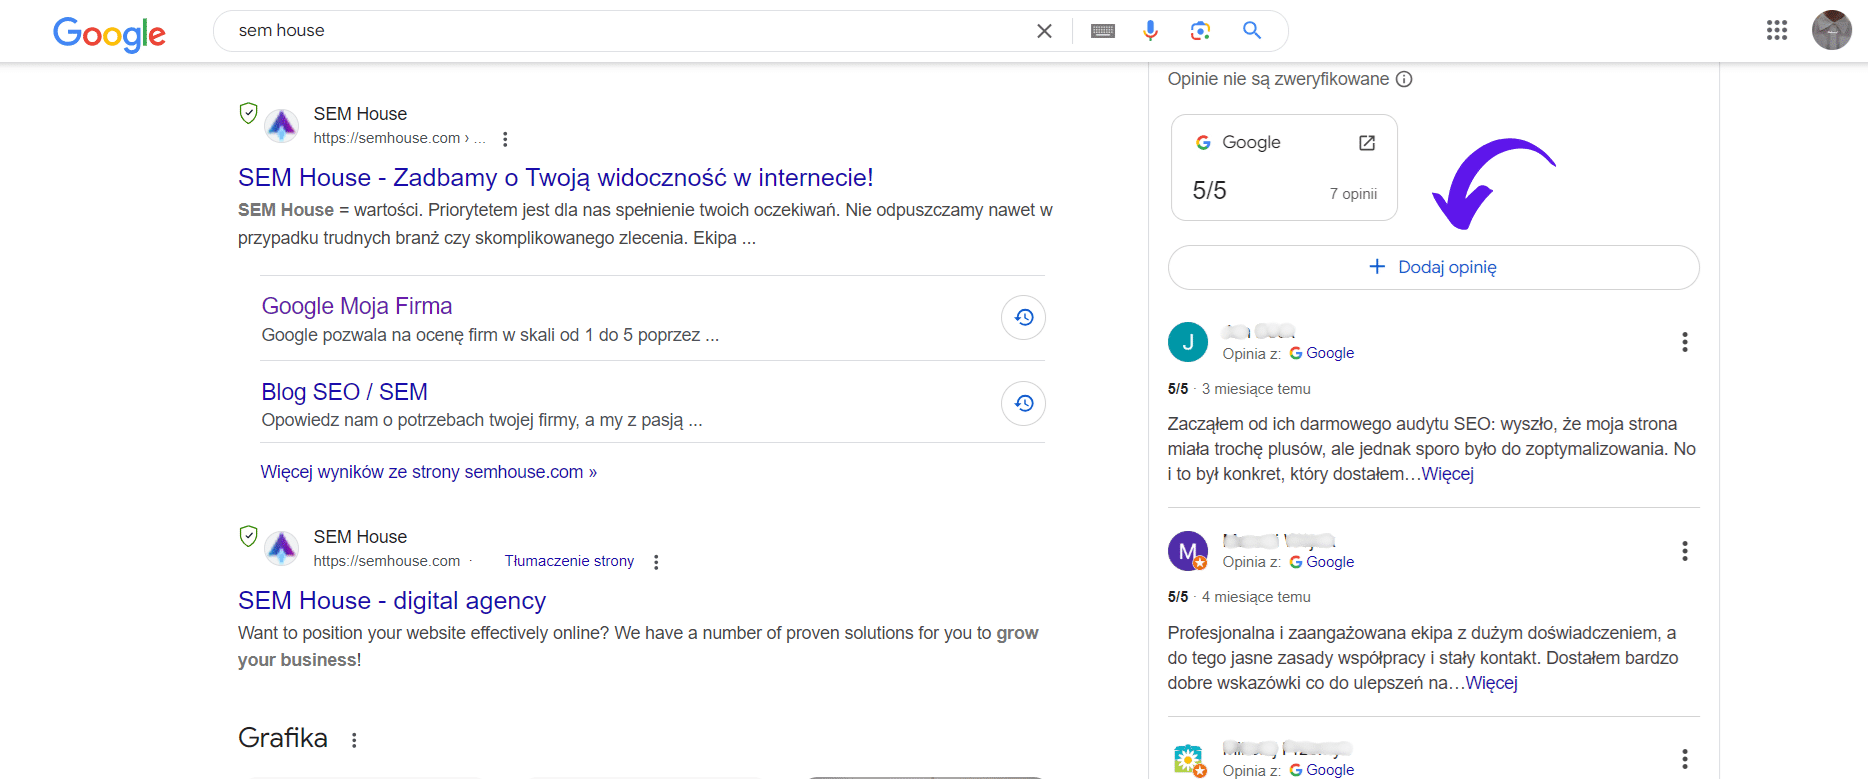
Task: Click reviewer avatar M
Action: pos(1188,551)
